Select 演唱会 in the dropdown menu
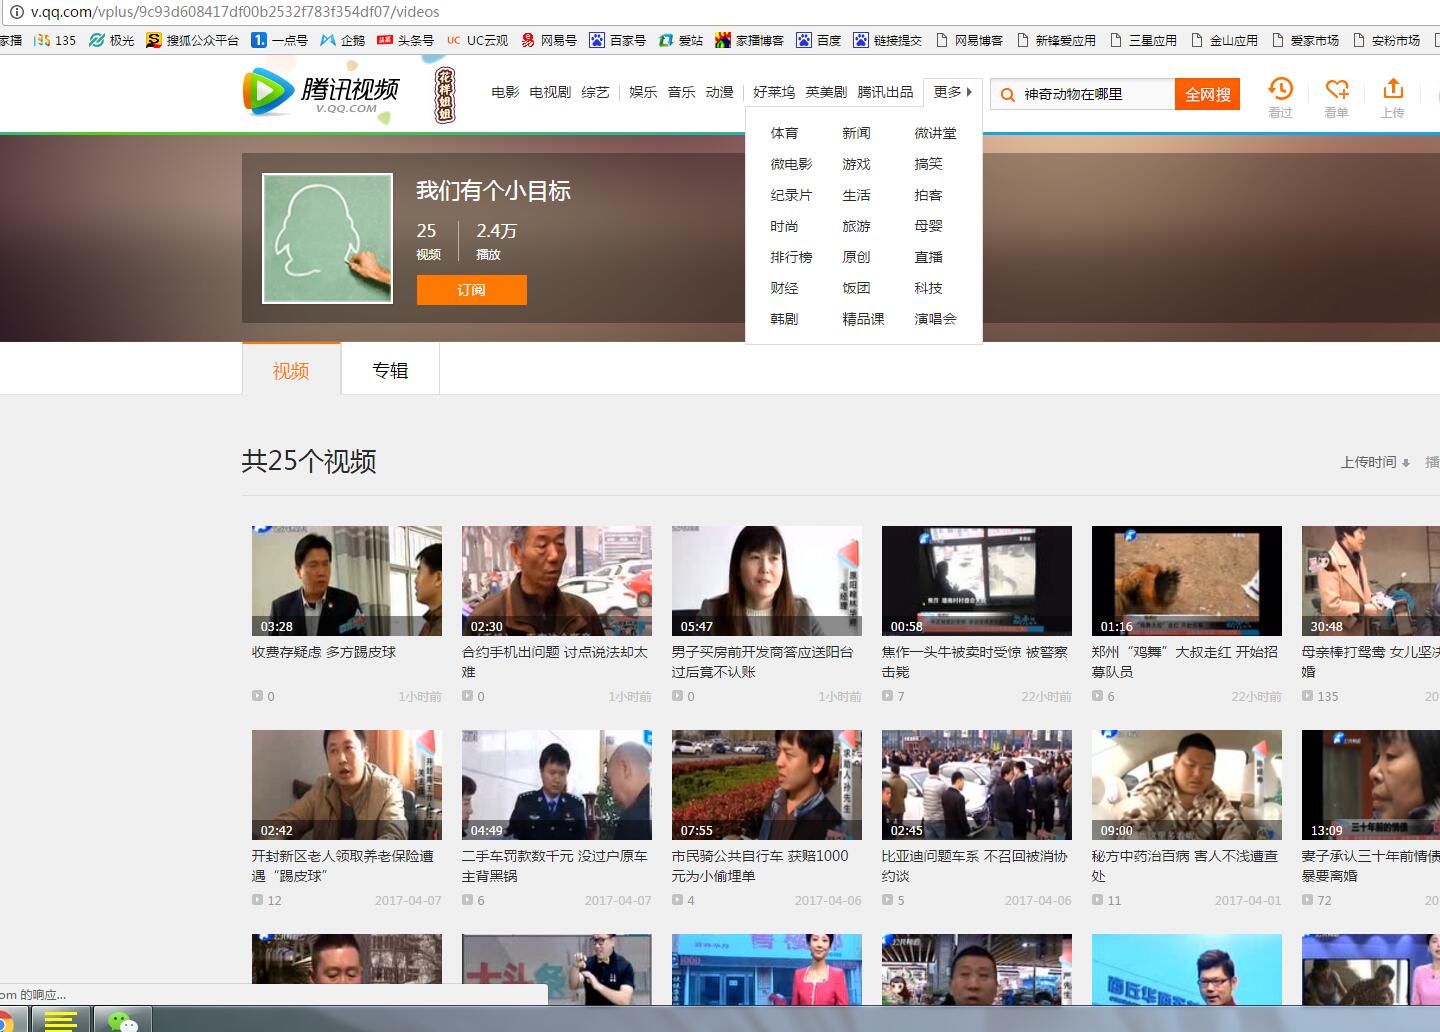This screenshot has height=1032, width=1440. point(935,319)
